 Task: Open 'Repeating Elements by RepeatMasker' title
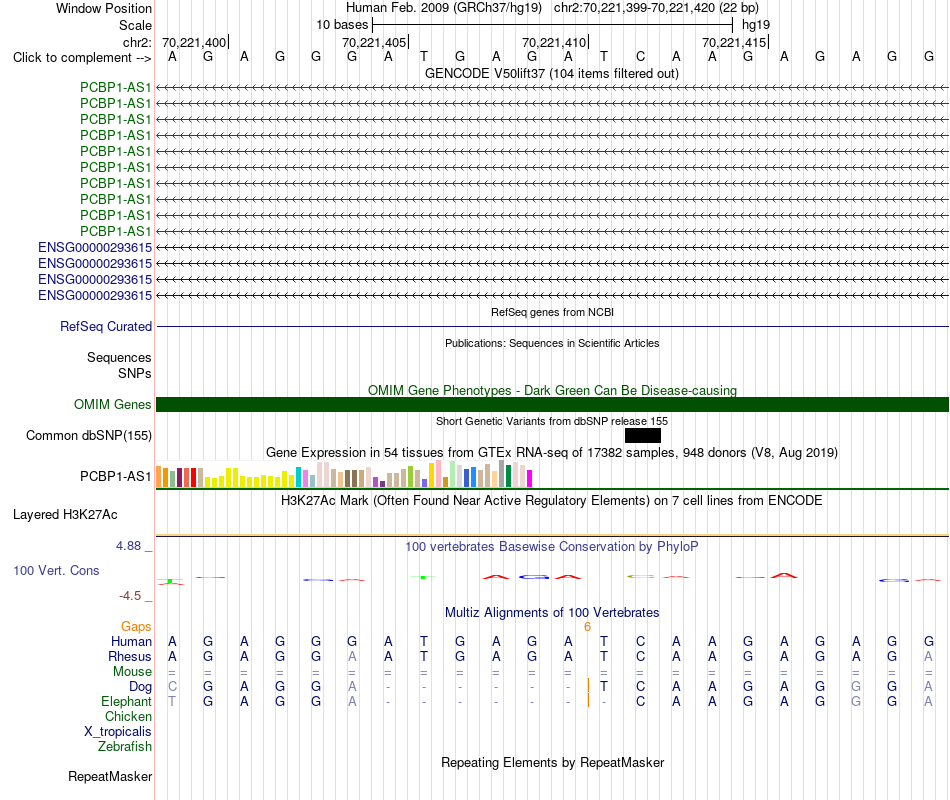click(x=552, y=762)
